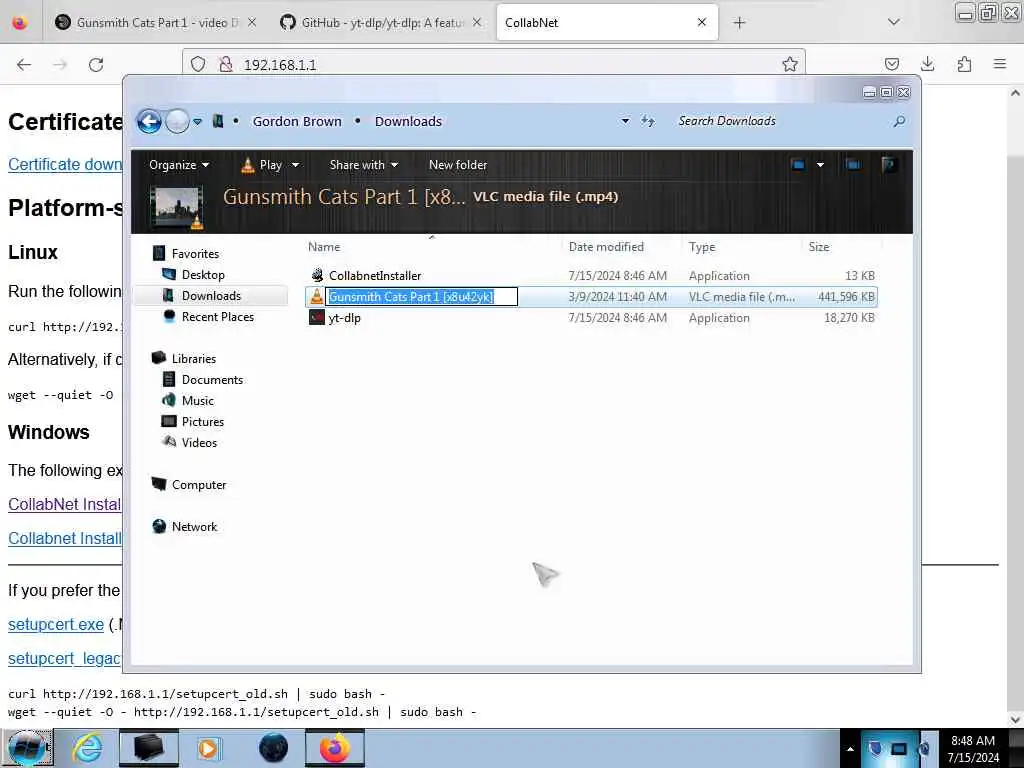1024x768 pixels.
Task: Open the Firefox downloads panel
Action: [x=927, y=64]
